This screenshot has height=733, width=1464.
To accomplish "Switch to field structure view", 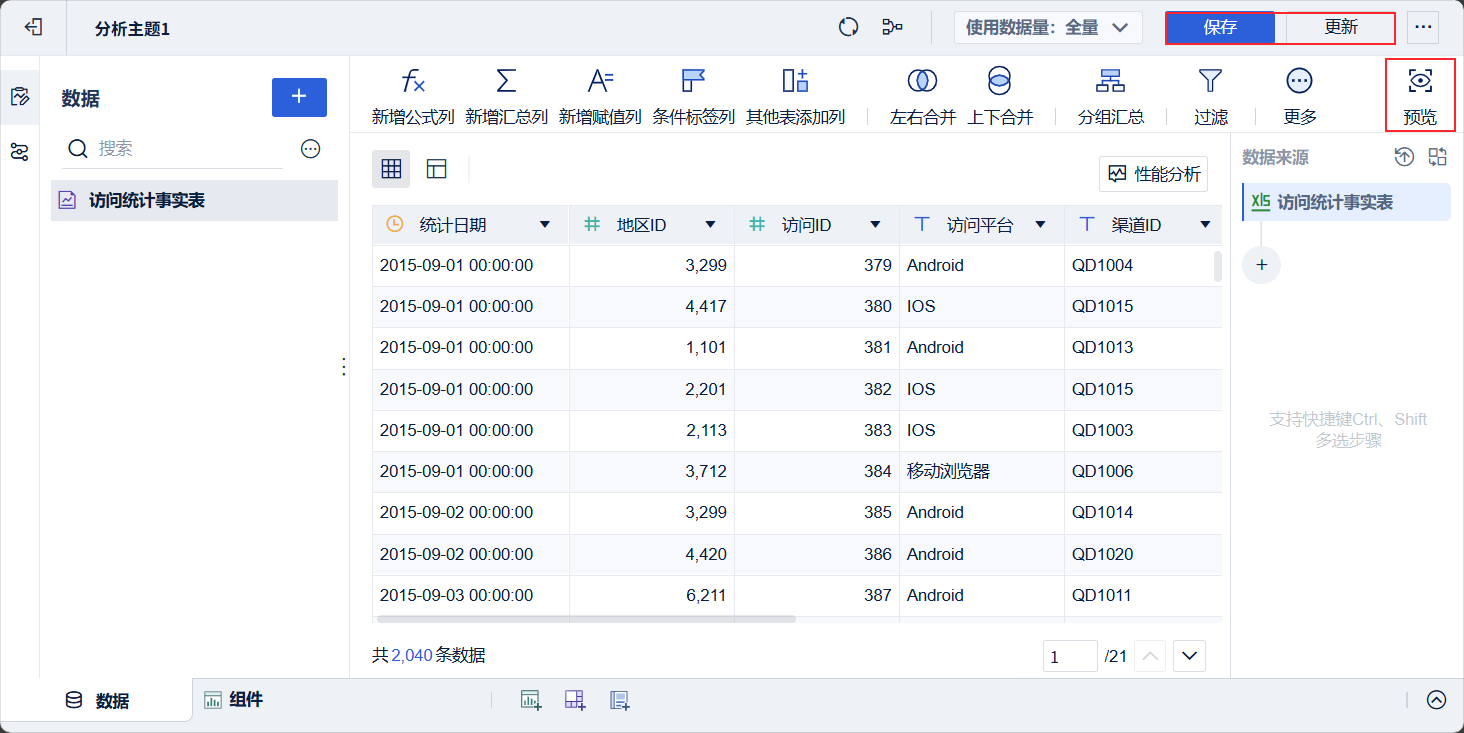I will click(436, 169).
